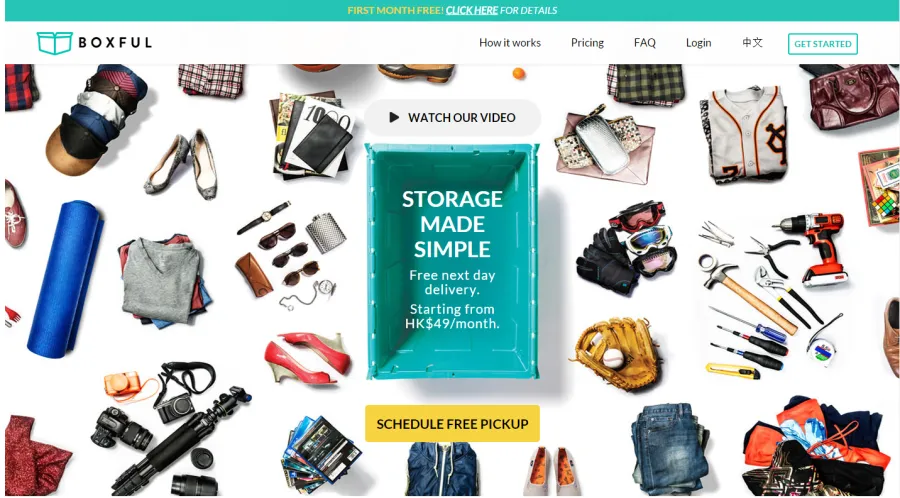Click the Watch Our Video button

(452, 118)
